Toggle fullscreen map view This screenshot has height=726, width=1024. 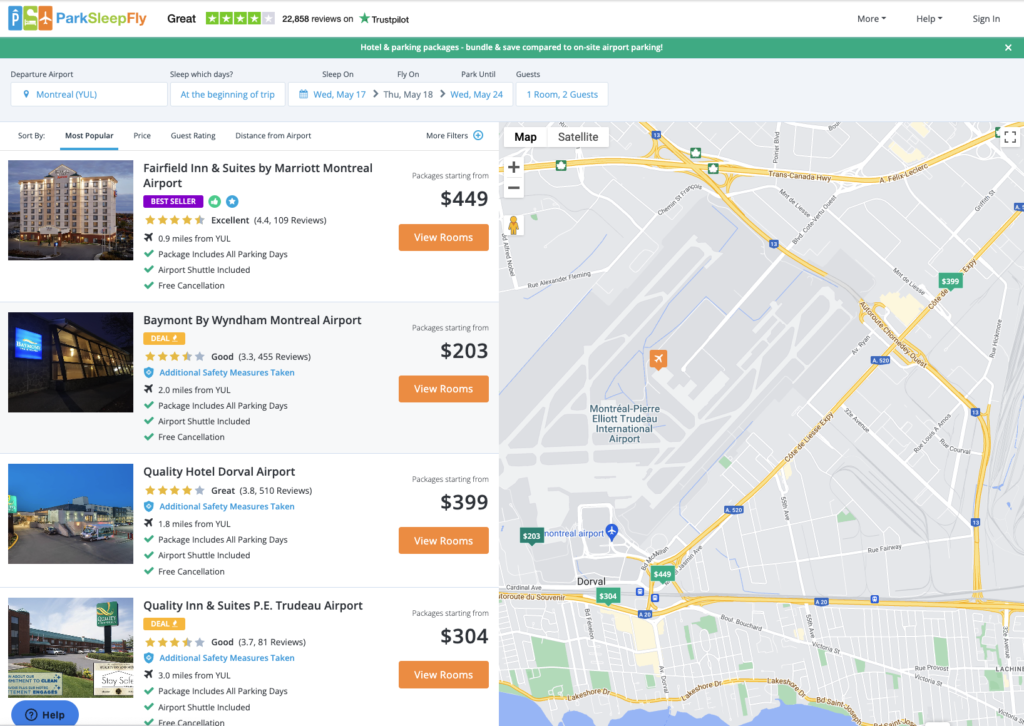click(1009, 138)
